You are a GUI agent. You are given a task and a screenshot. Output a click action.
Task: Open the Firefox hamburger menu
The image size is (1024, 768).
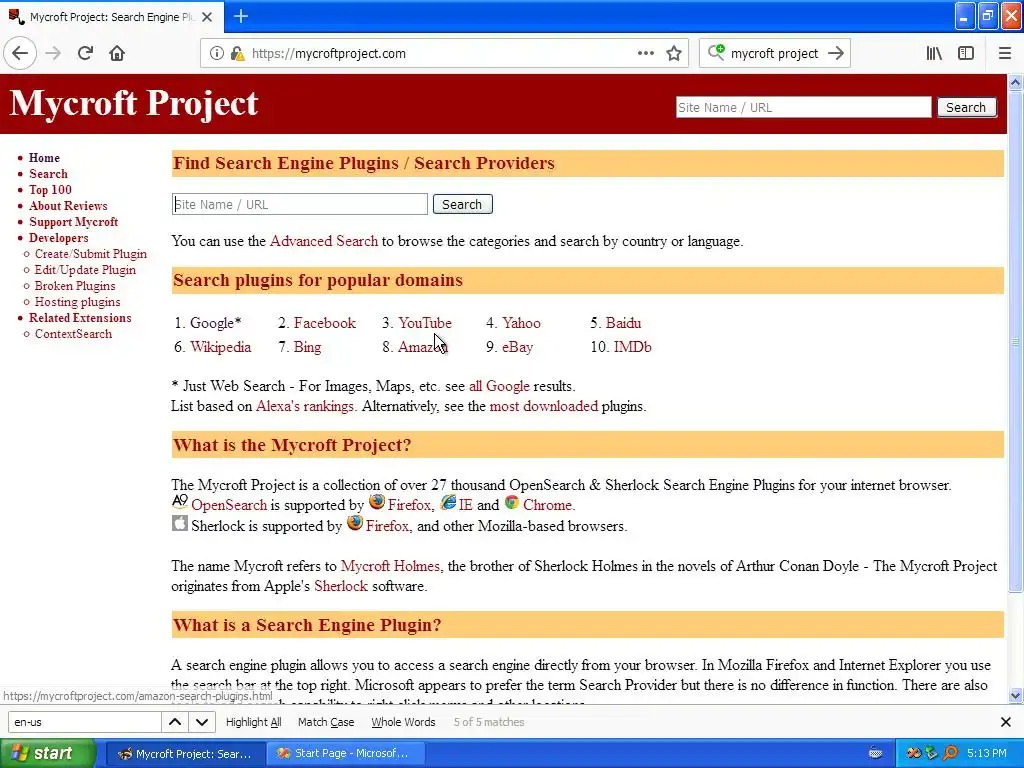(1005, 54)
